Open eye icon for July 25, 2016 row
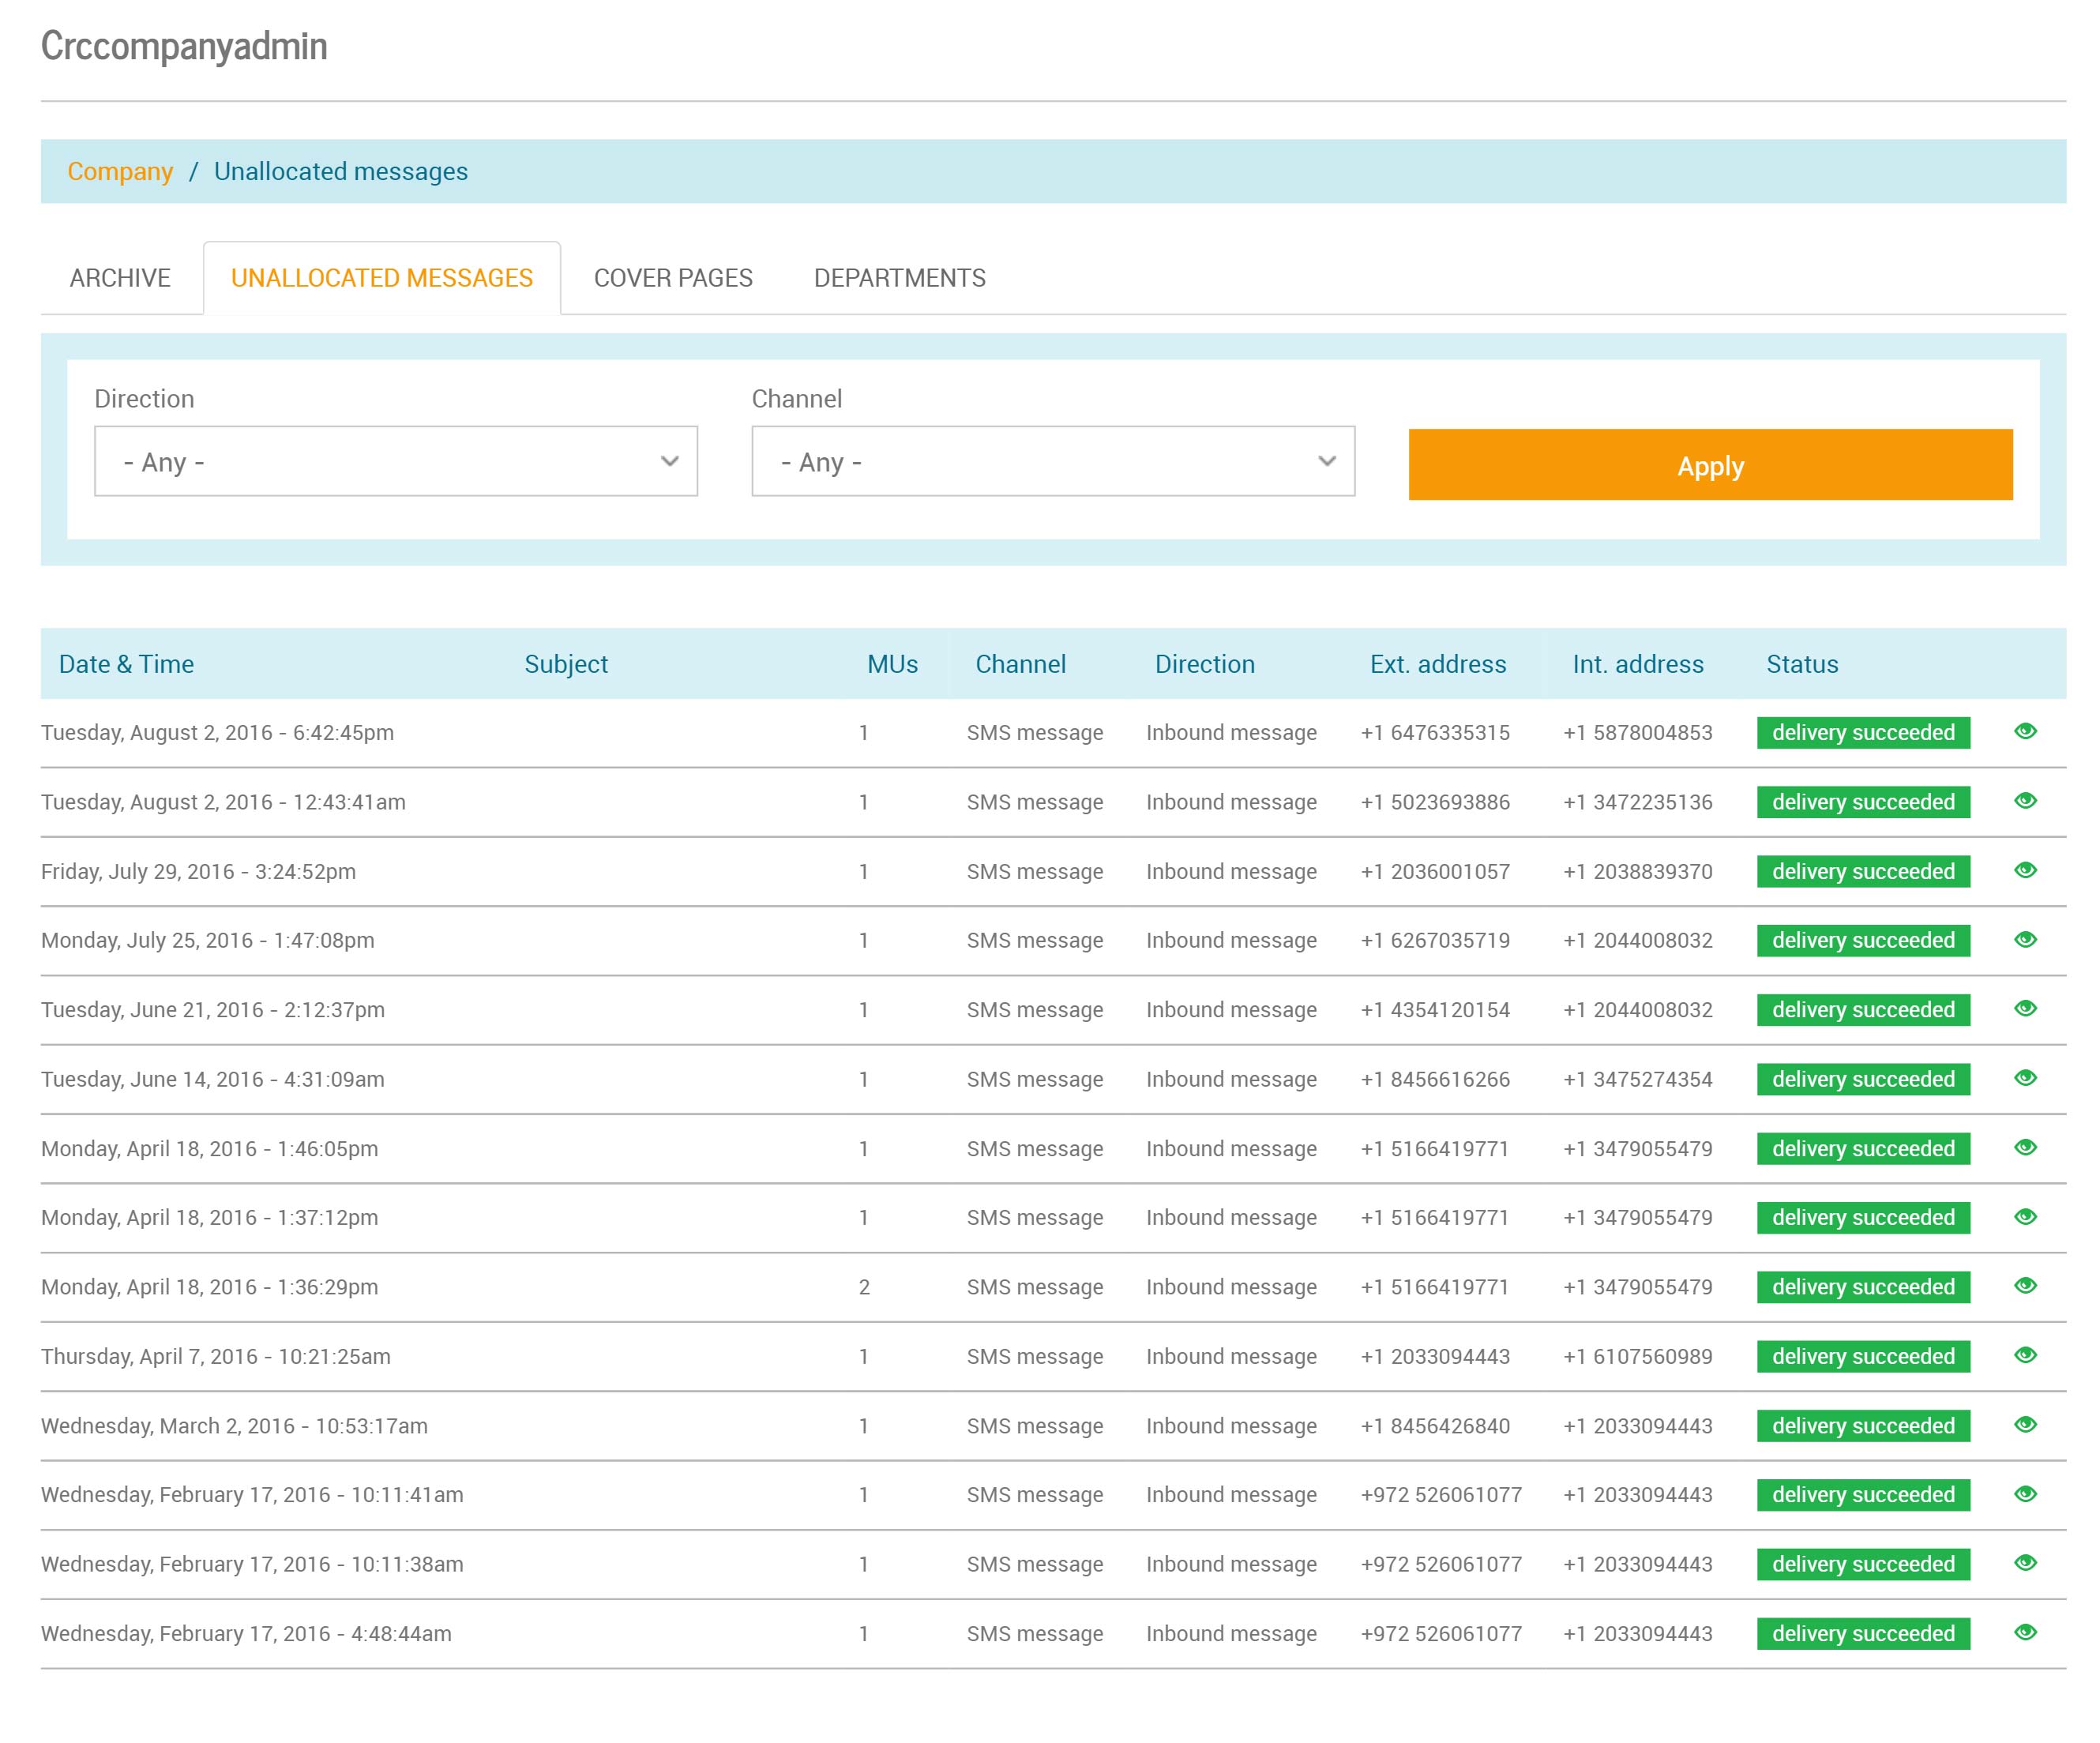This screenshot has width=2100, height=1743. [x=2025, y=939]
